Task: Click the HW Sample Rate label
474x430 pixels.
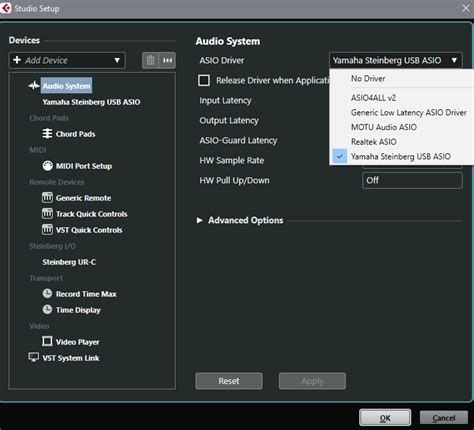Action: (231, 160)
